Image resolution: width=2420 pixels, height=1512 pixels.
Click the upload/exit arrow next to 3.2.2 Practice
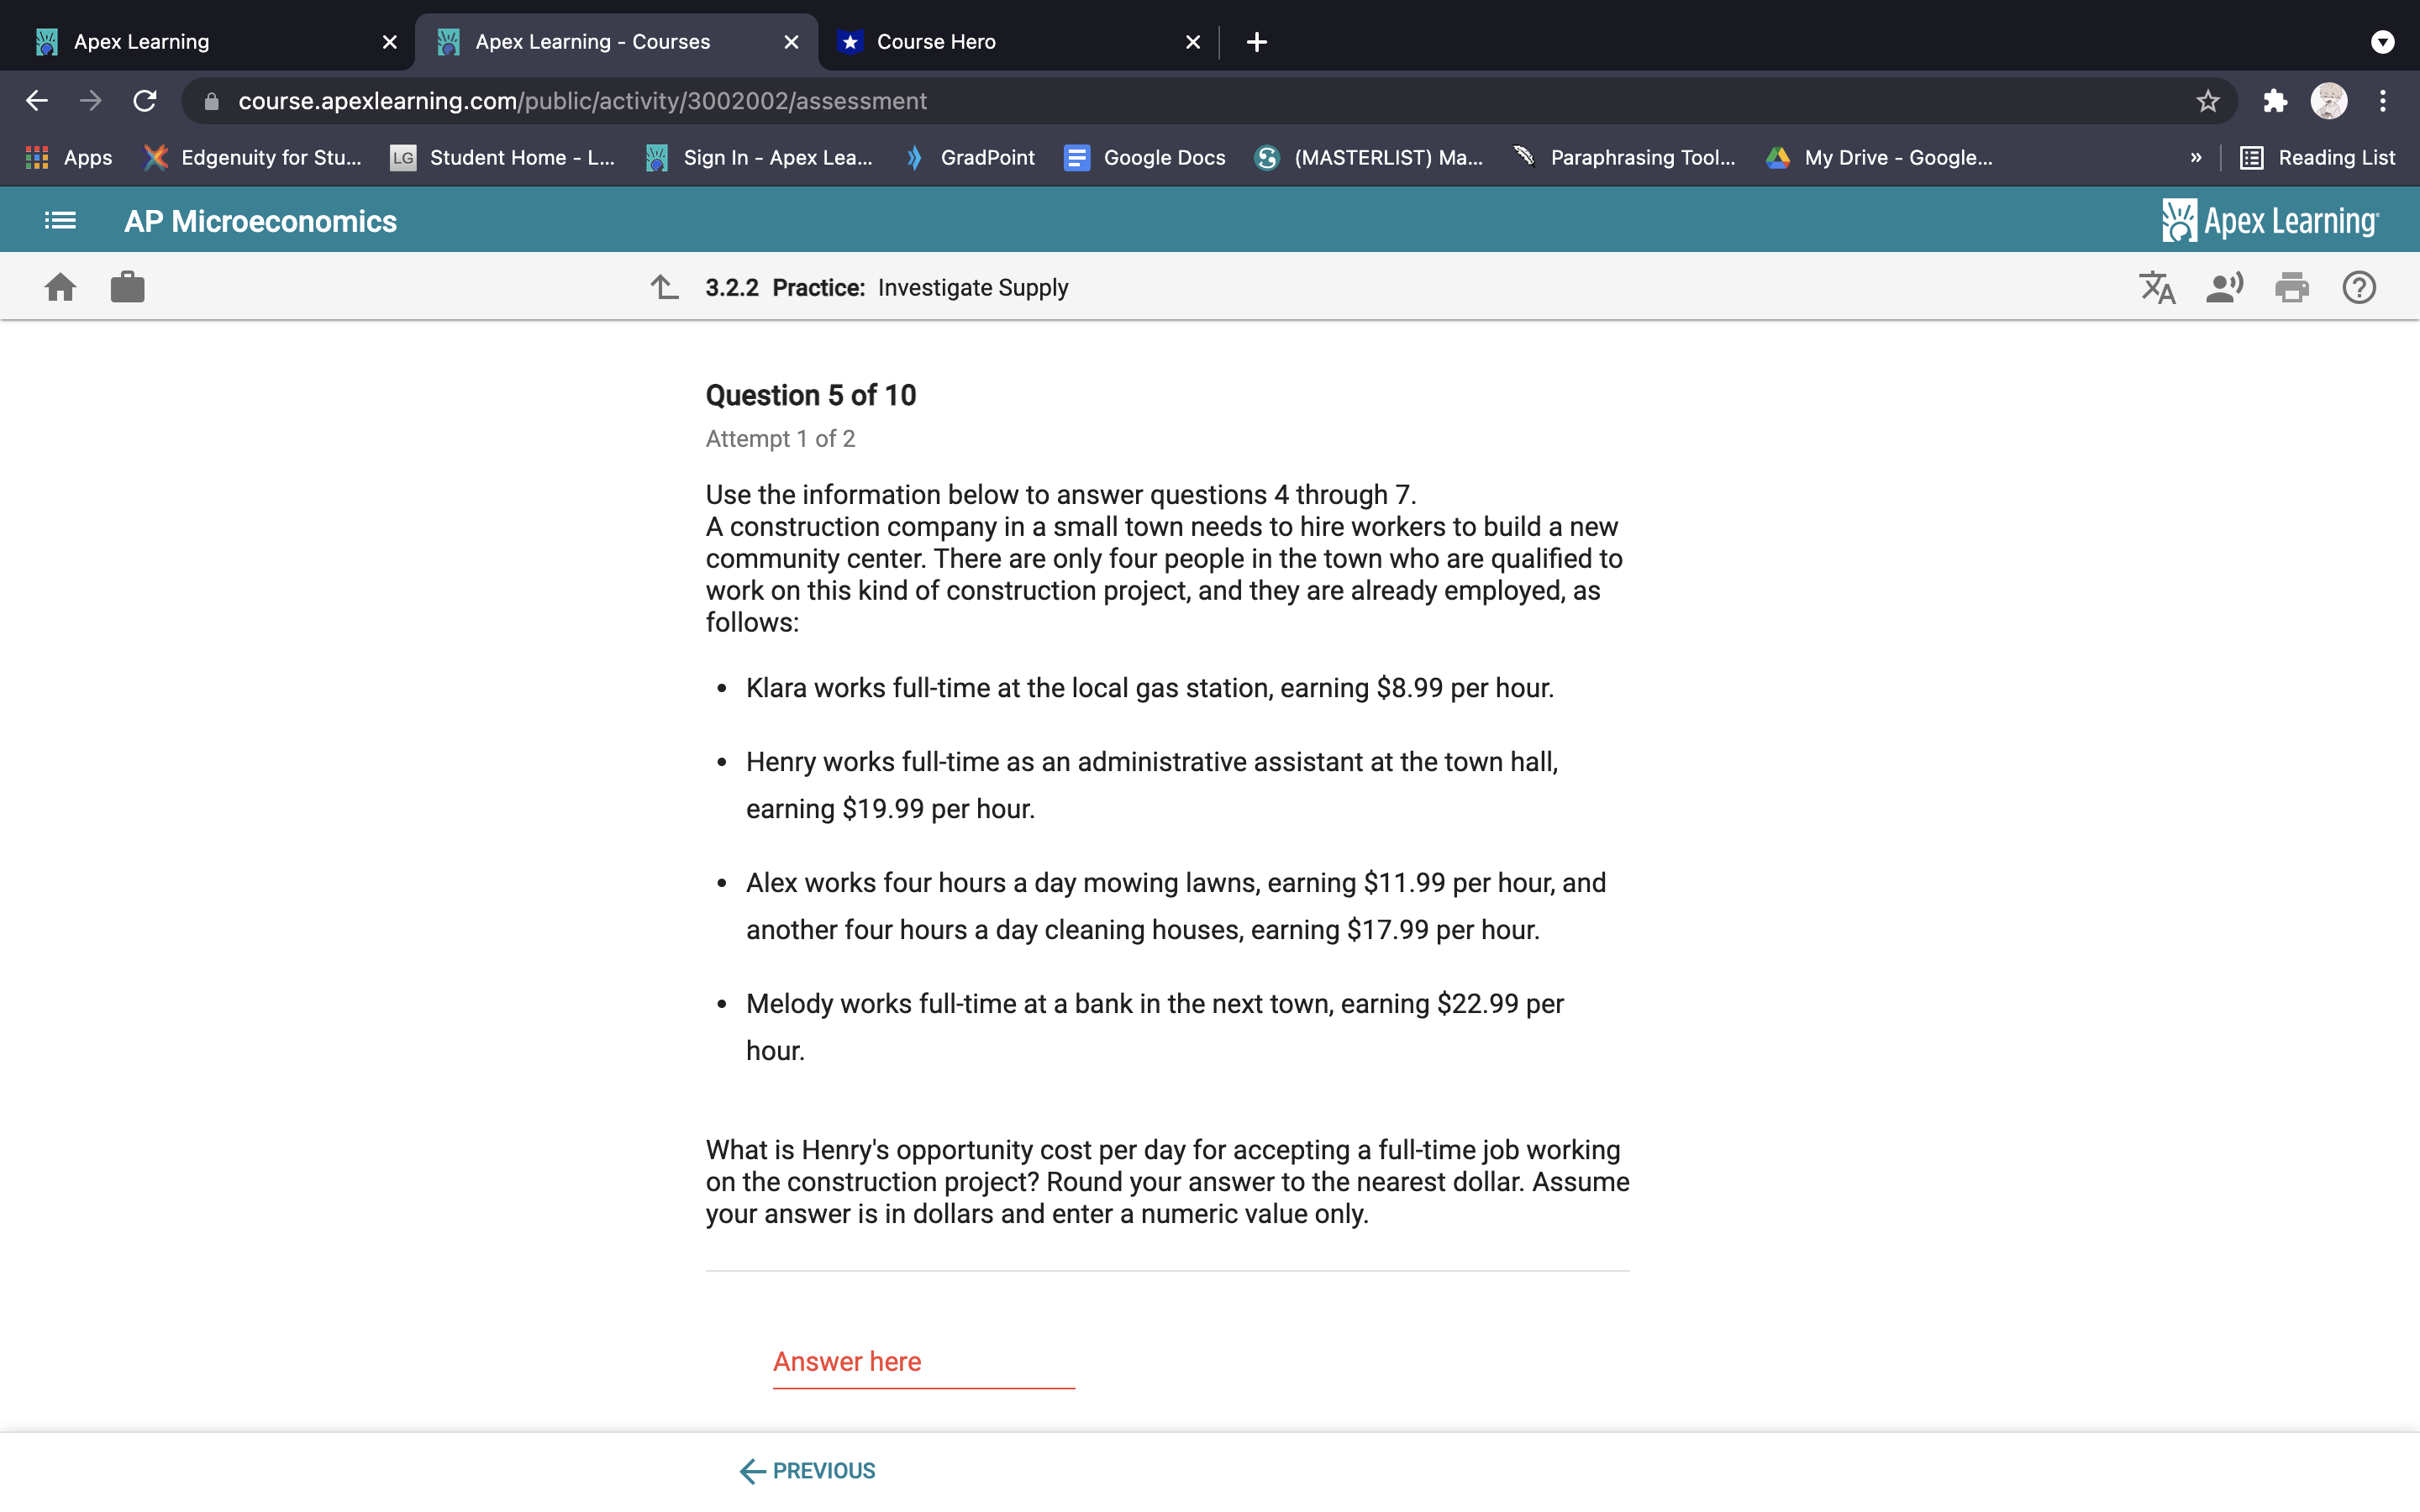[x=663, y=287]
